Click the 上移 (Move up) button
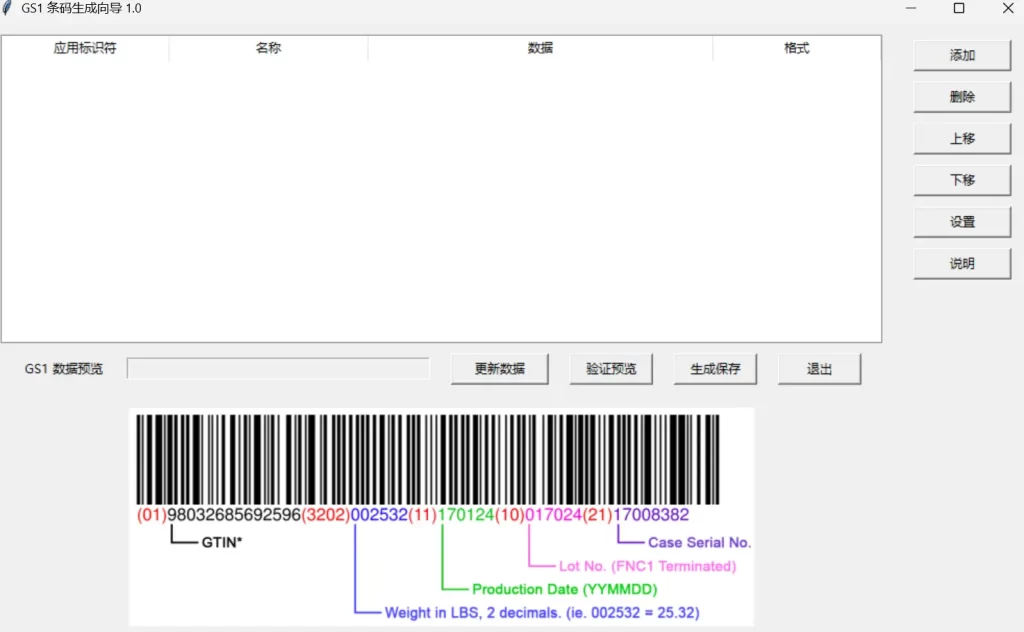The height and width of the screenshot is (632, 1024). pos(962,138)
